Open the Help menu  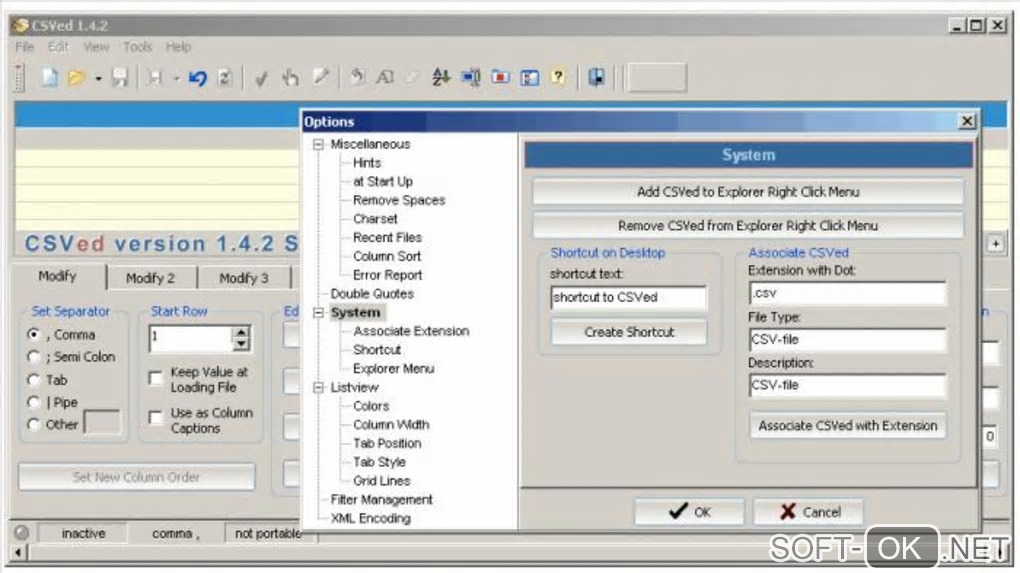(x=178, y=47)
